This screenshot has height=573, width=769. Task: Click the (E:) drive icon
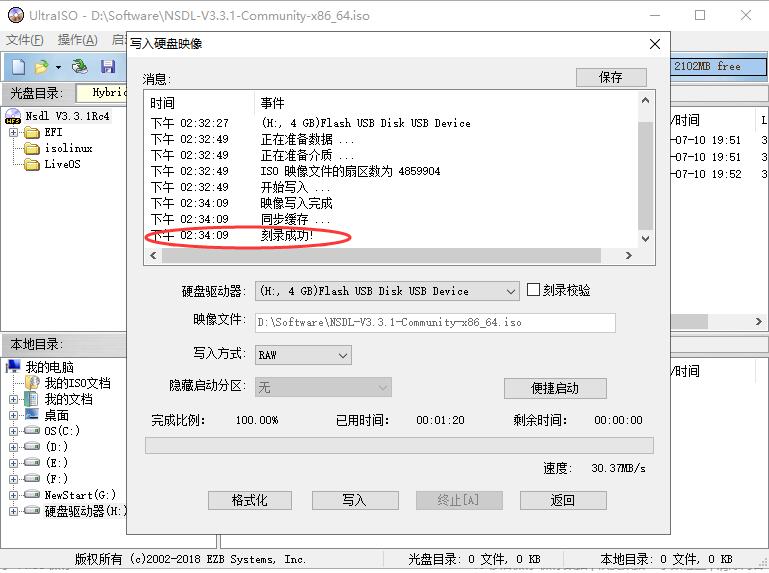click(32, 462)
